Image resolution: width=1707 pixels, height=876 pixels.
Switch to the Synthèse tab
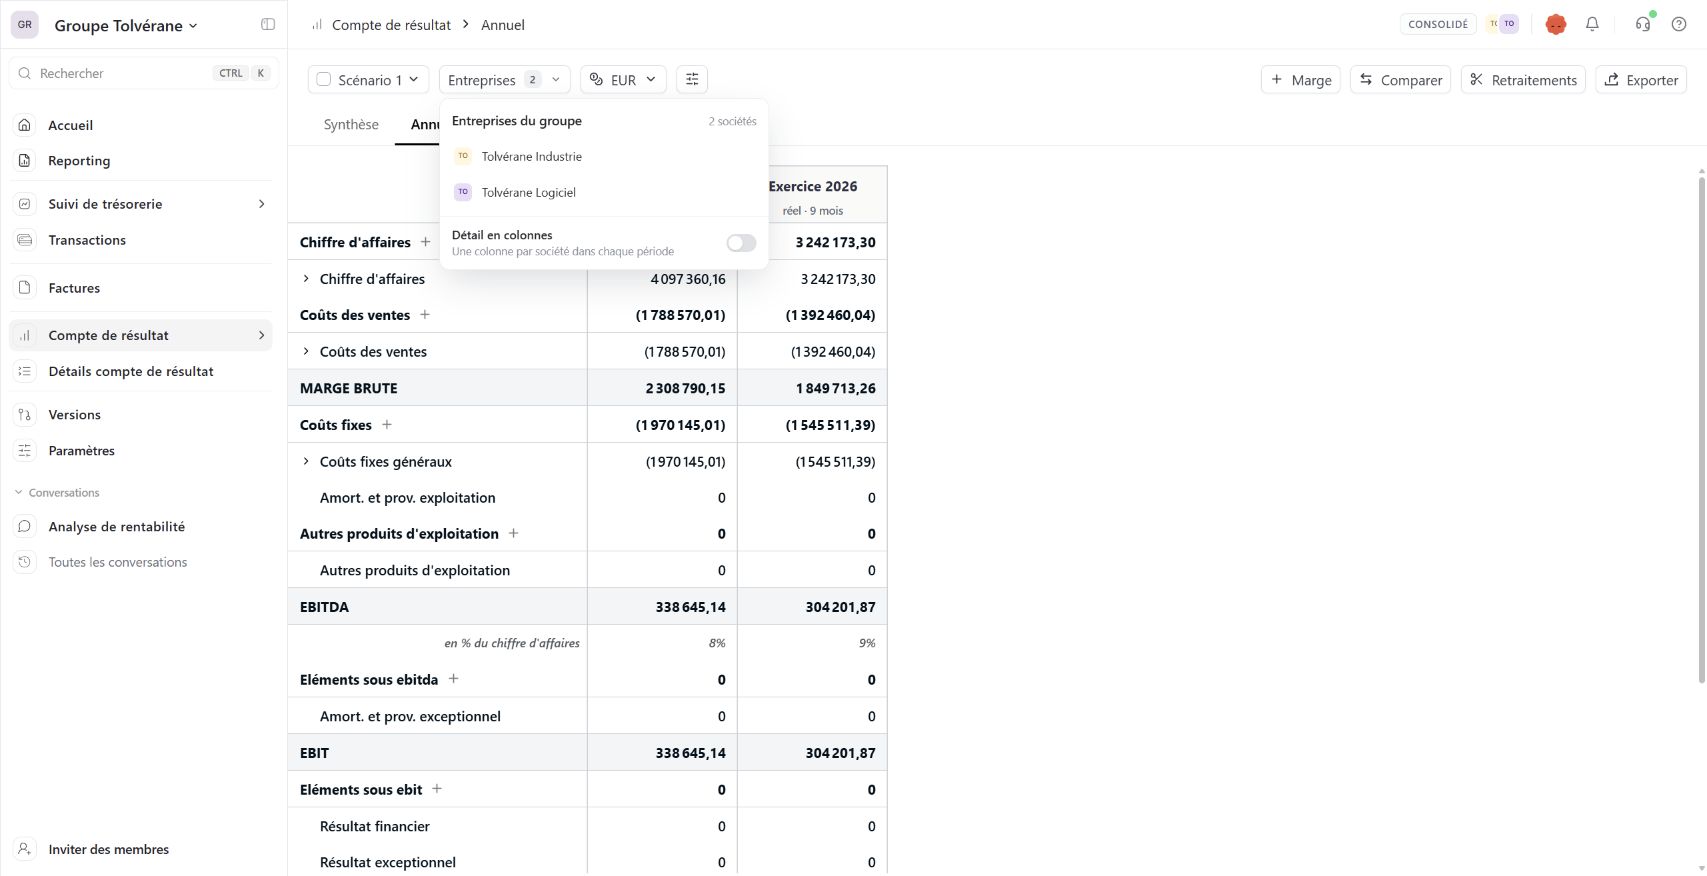coord(351,124)
